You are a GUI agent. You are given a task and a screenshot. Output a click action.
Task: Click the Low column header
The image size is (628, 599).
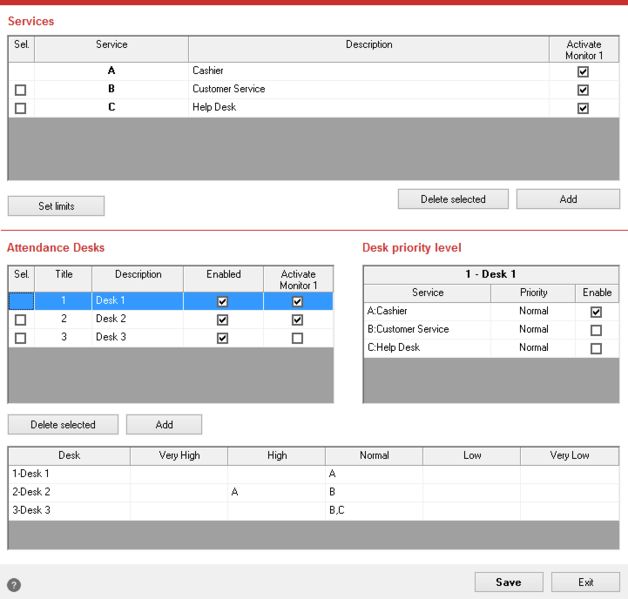(471, 456)
